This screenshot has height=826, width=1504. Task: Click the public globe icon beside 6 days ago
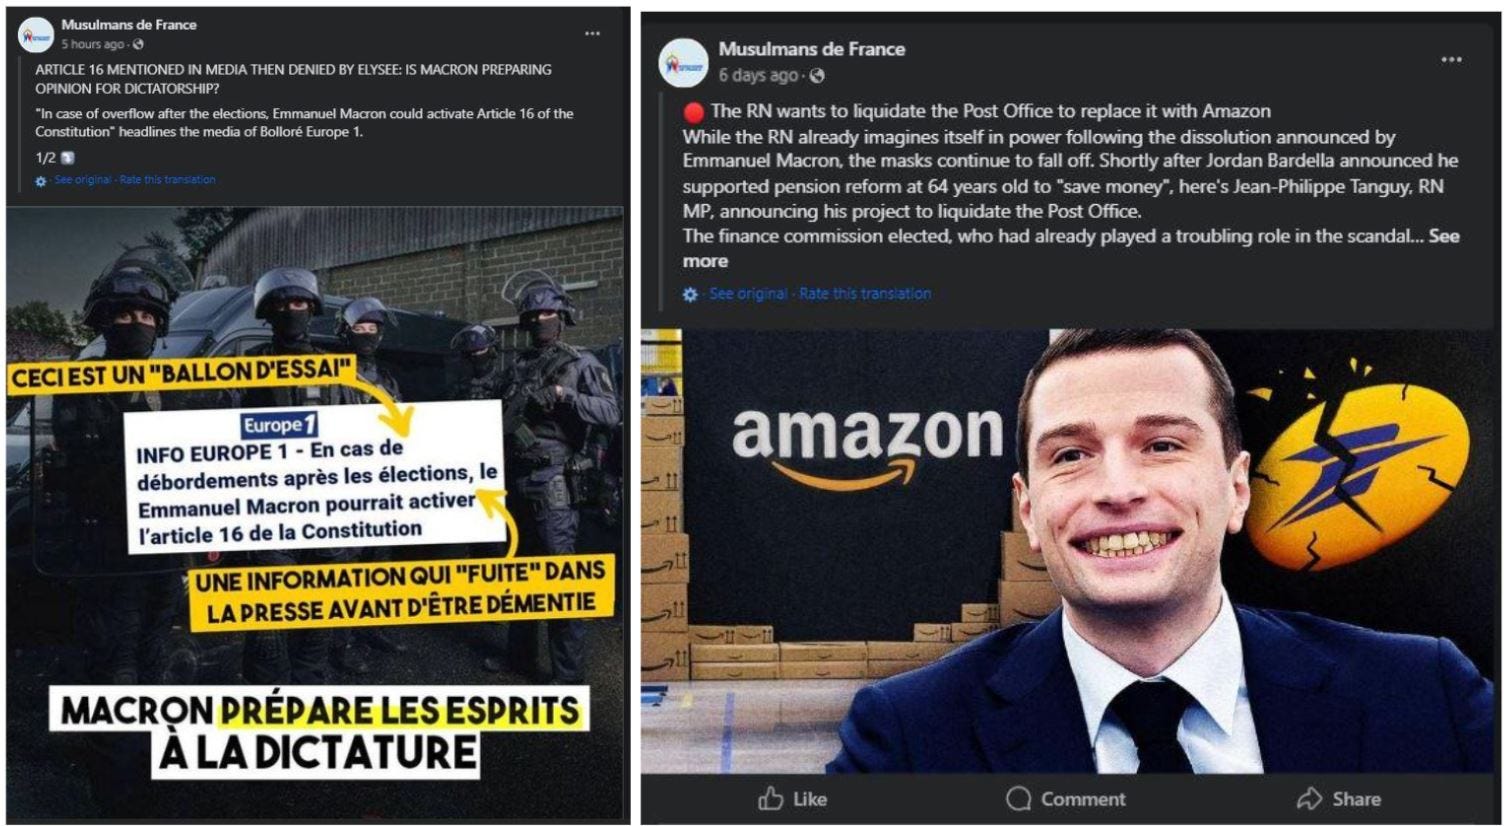pos(817,76)
